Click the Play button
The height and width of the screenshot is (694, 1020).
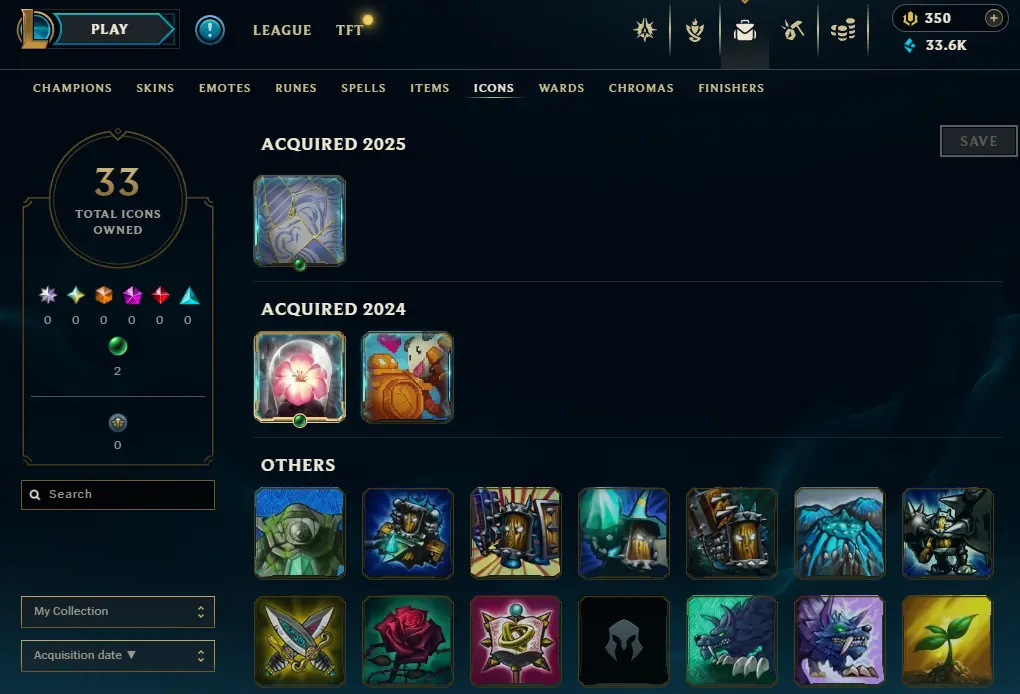click(x=113, y=29)
